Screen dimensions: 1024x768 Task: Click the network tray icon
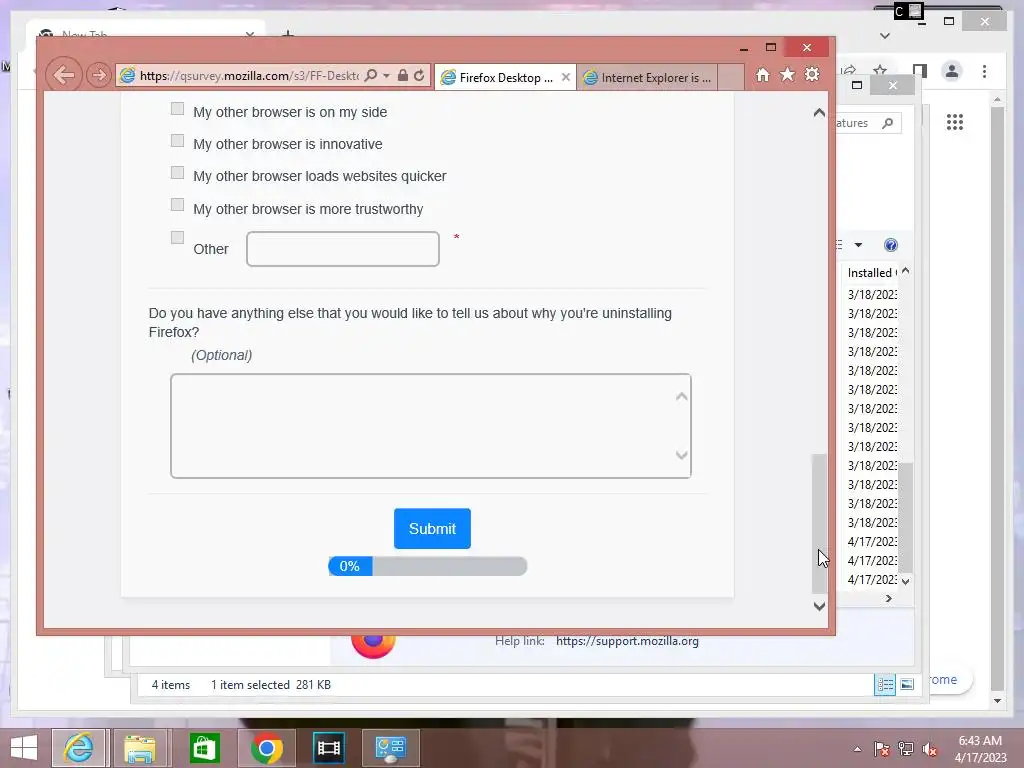click(906, 749)
